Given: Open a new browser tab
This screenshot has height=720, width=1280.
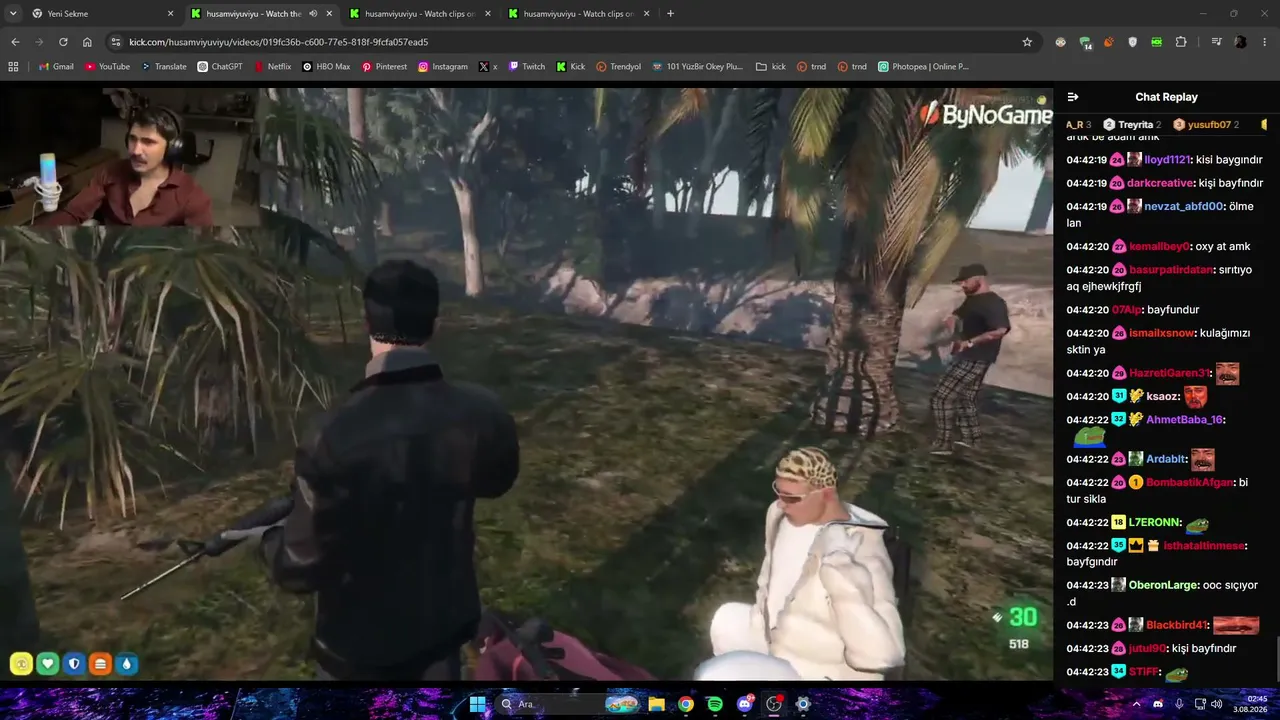Looking at the screenshot, I should click(670, 14).
